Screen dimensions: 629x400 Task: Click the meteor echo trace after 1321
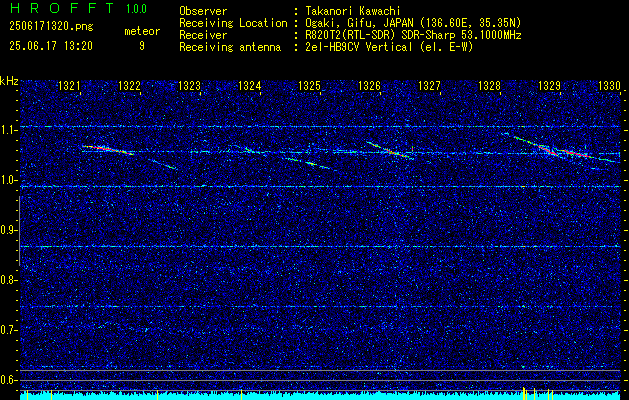coord(108,150)
